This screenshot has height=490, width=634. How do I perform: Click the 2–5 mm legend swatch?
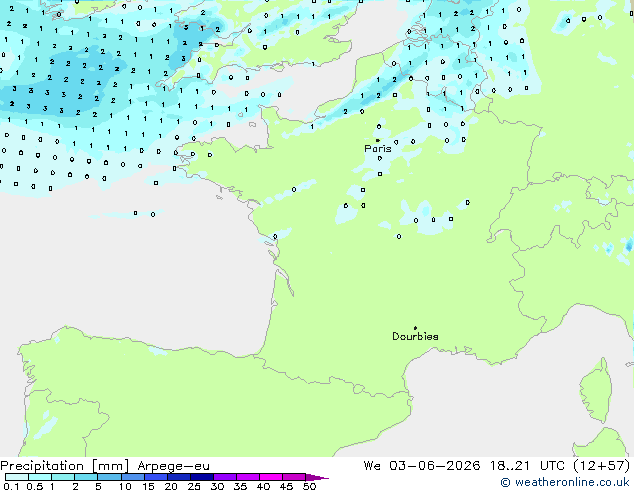point(86,477)
